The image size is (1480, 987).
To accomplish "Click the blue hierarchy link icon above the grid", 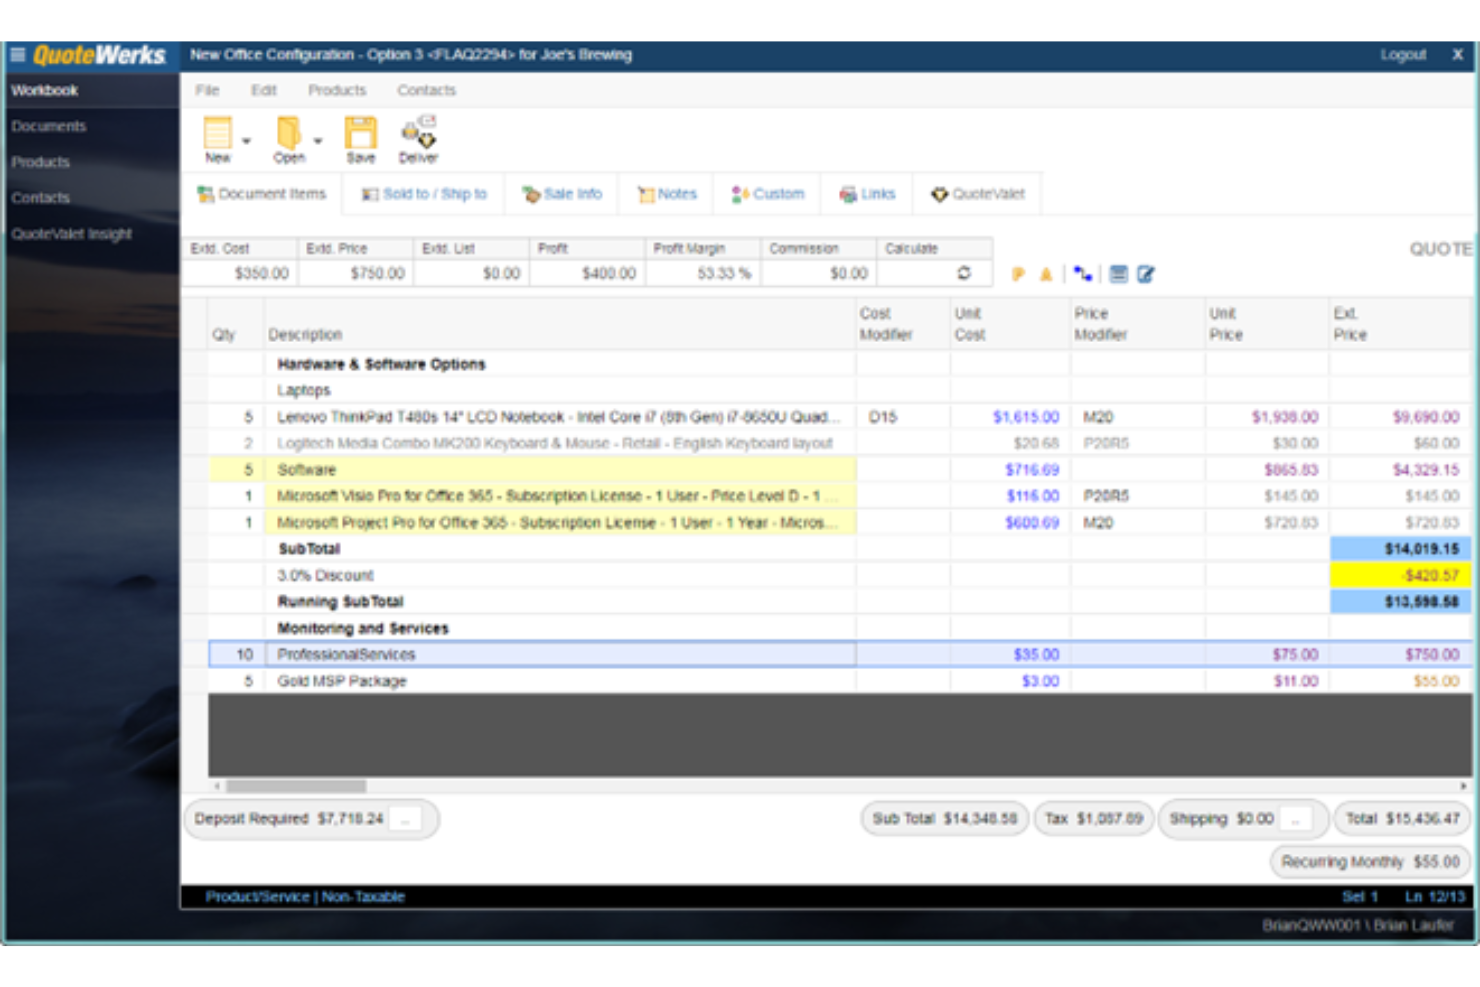I will [x=1083, y=274].
